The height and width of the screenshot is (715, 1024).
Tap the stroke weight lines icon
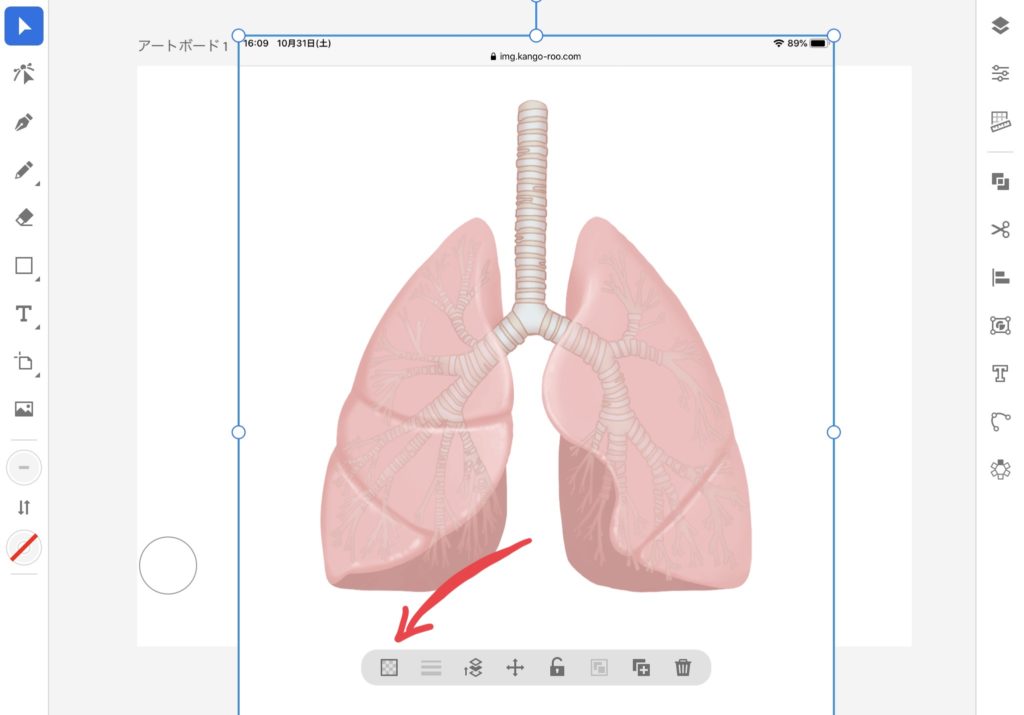pos(431,667)
